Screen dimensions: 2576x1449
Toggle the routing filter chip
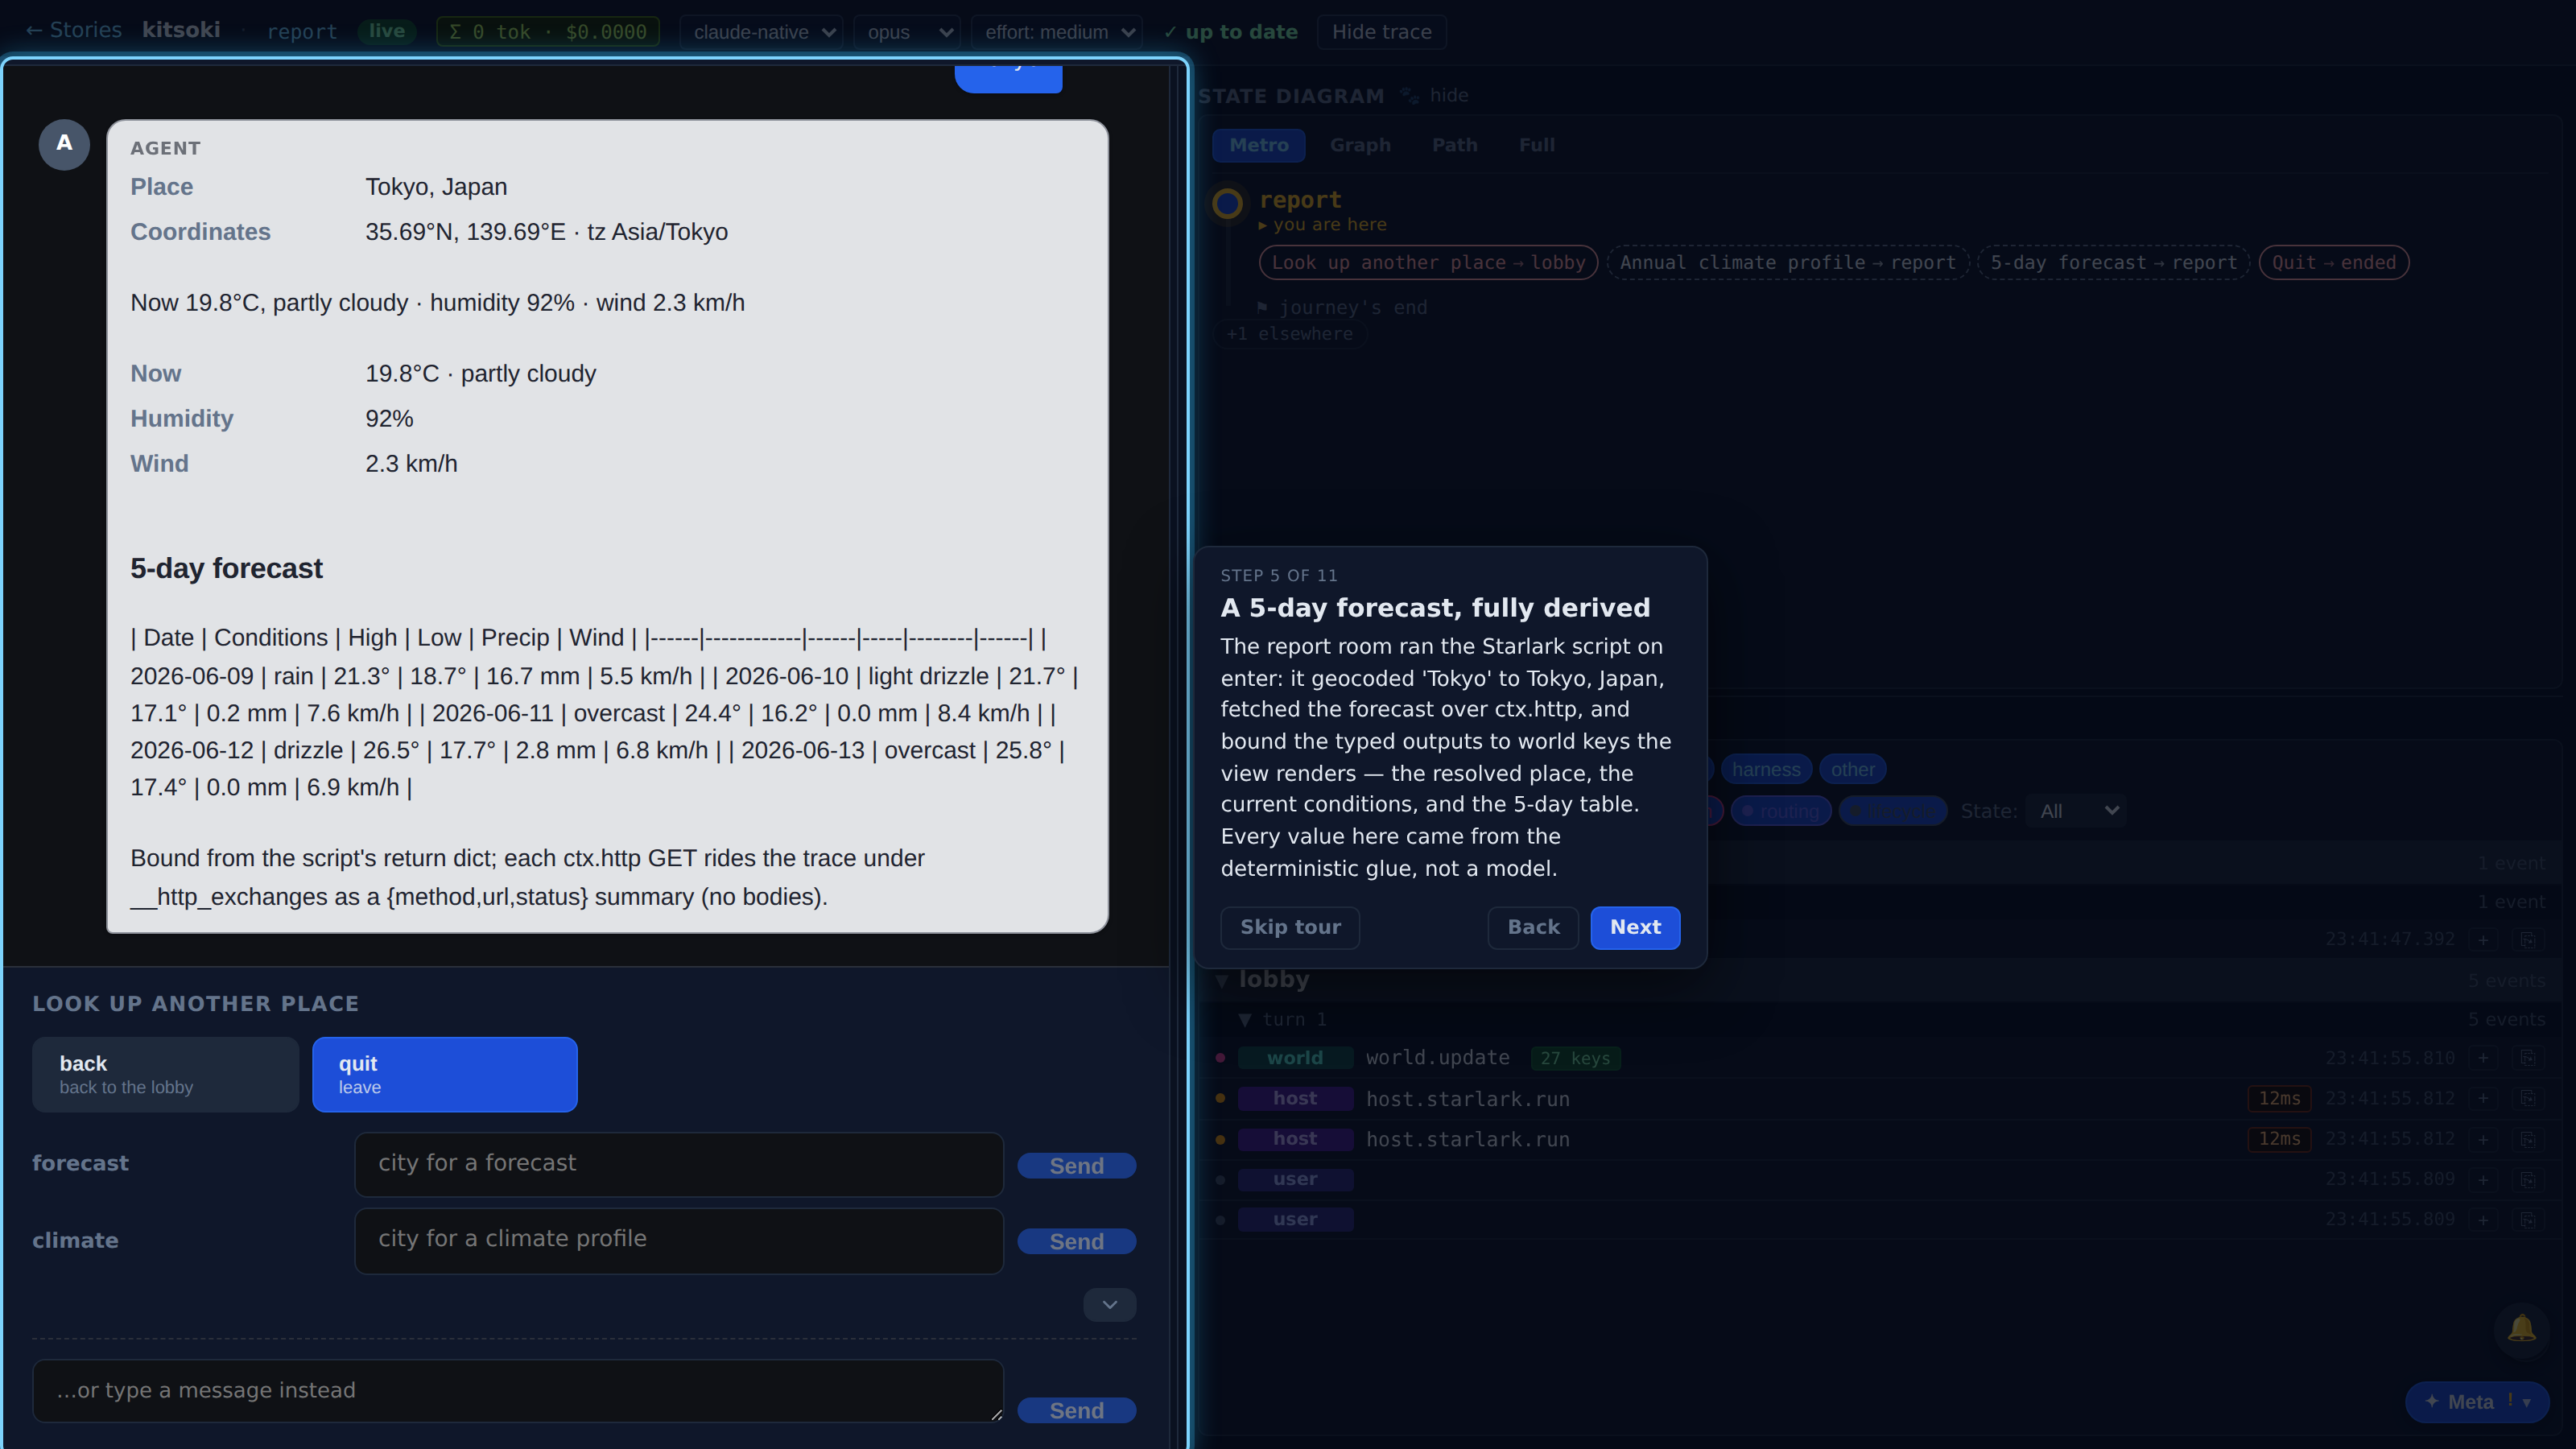click(1781, 811)
